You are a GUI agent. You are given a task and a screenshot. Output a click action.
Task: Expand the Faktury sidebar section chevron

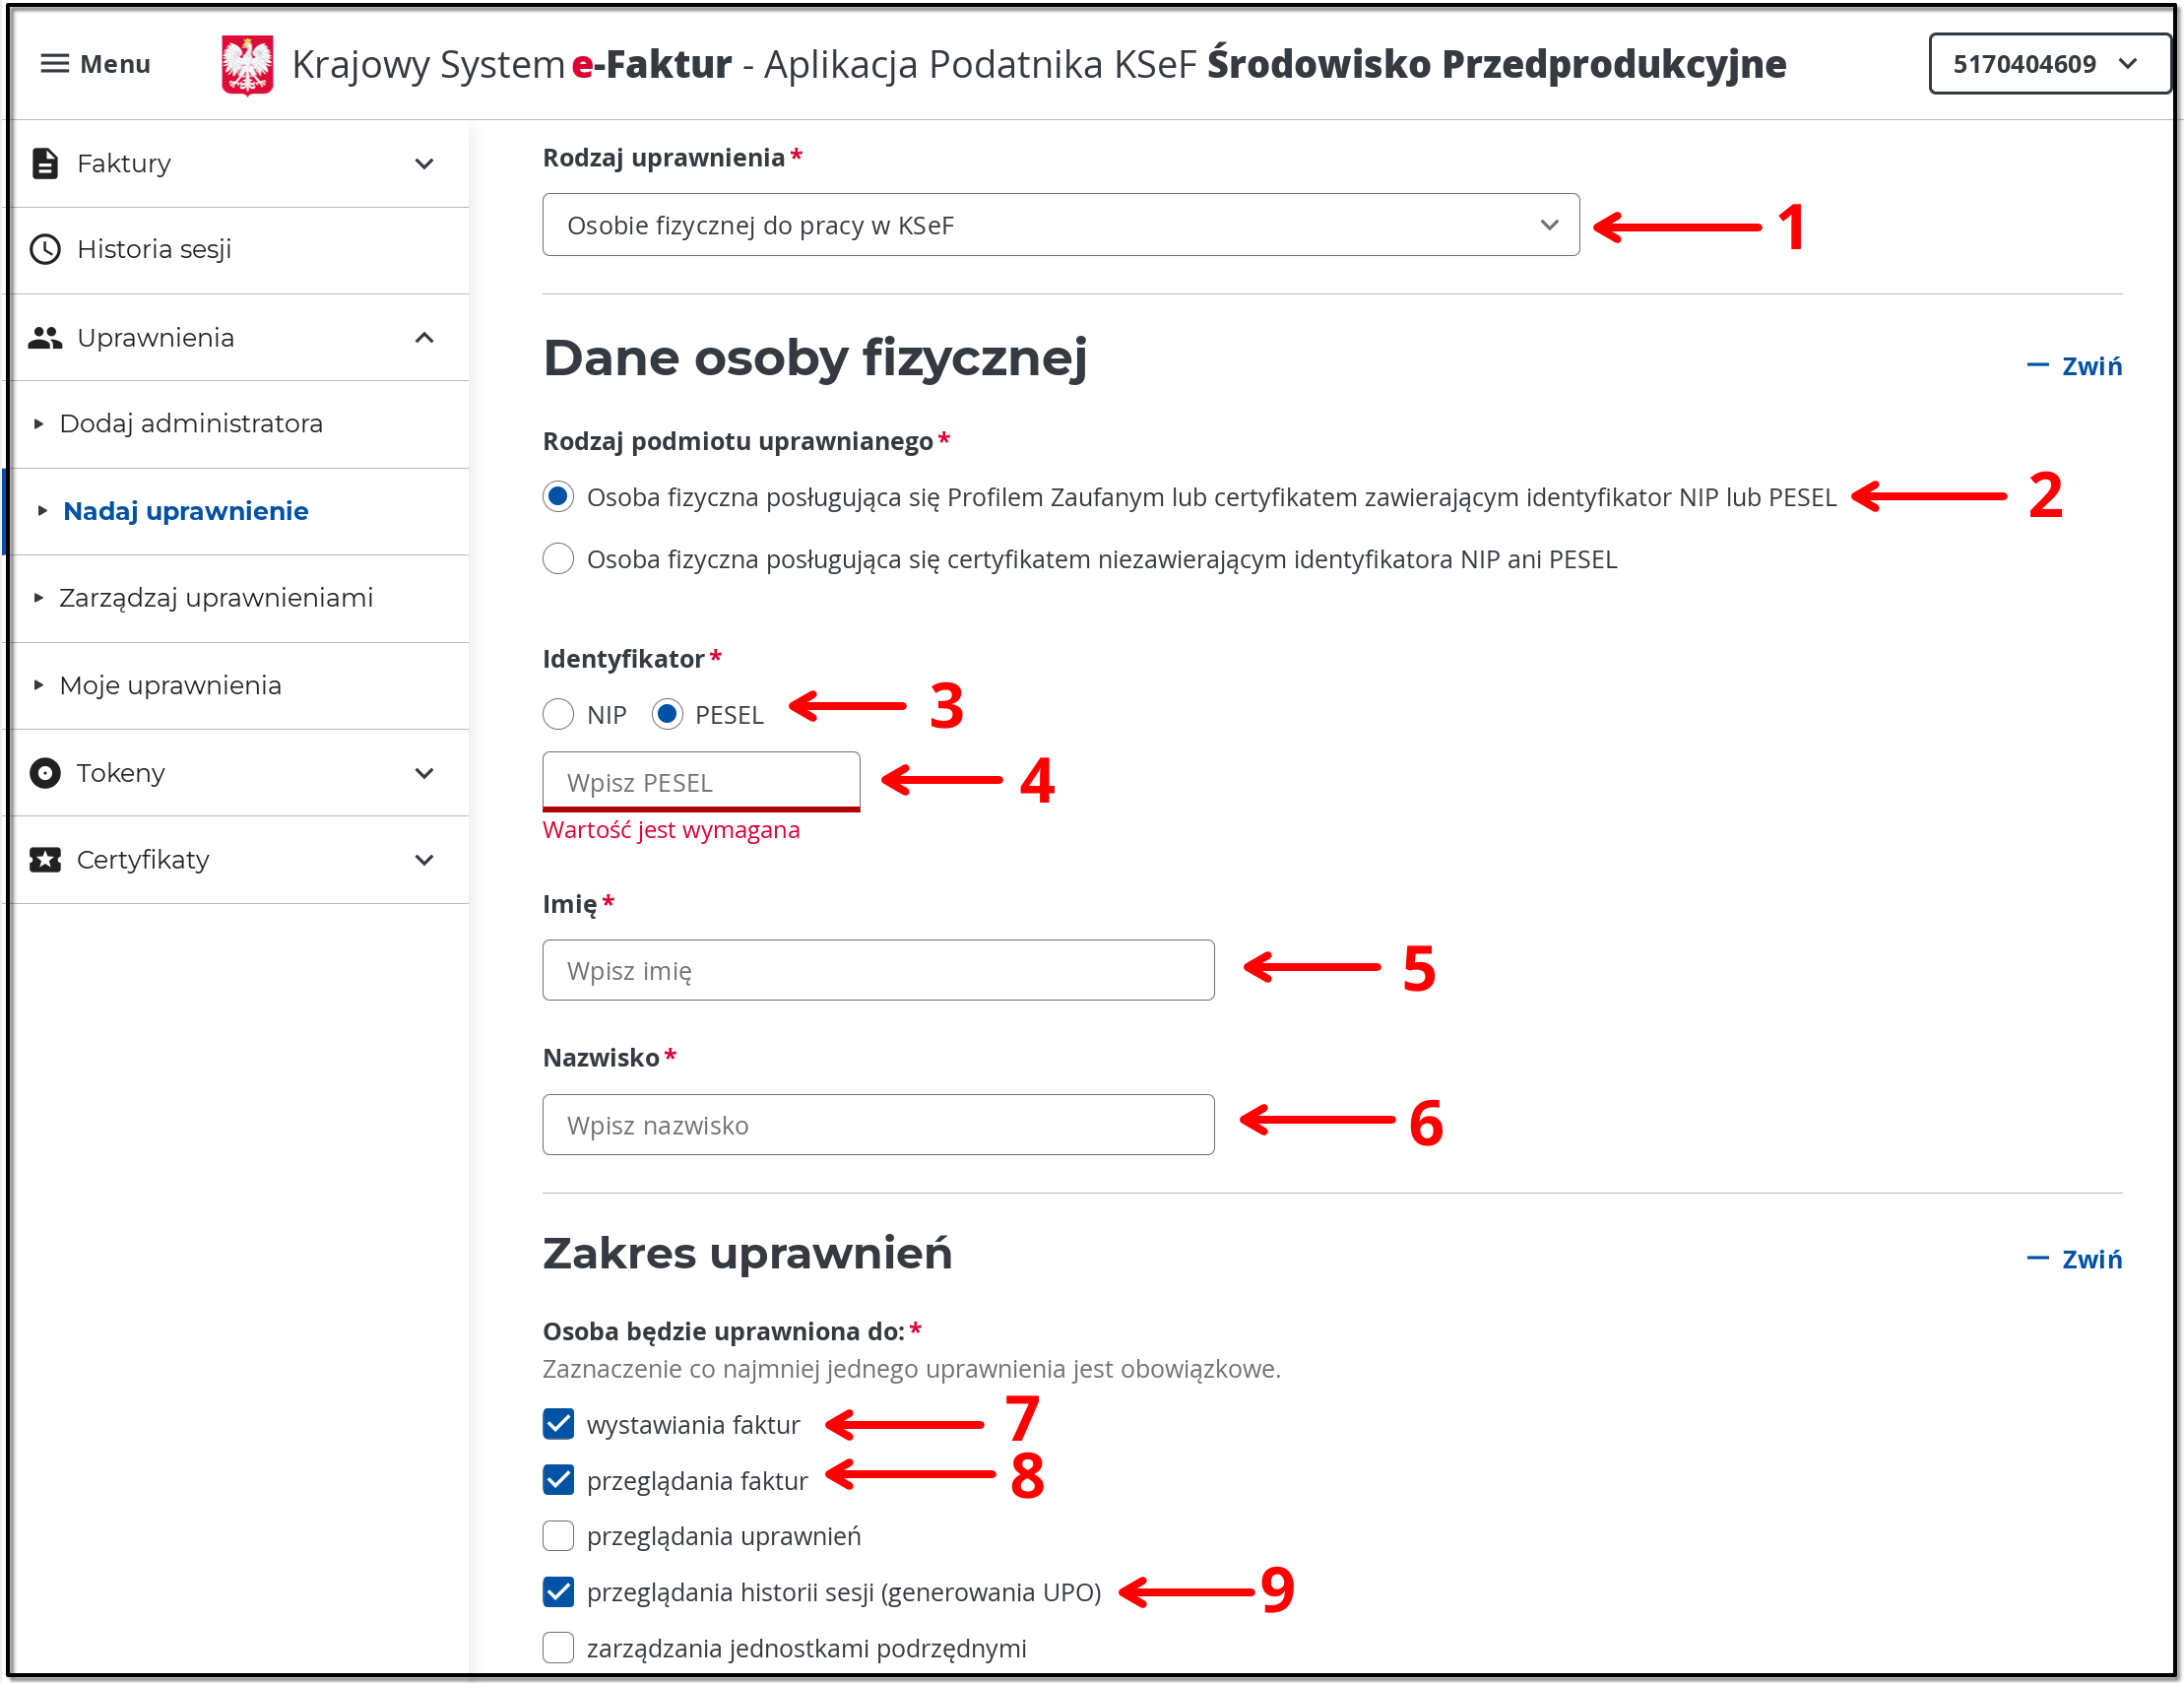(x=424, y=164)
